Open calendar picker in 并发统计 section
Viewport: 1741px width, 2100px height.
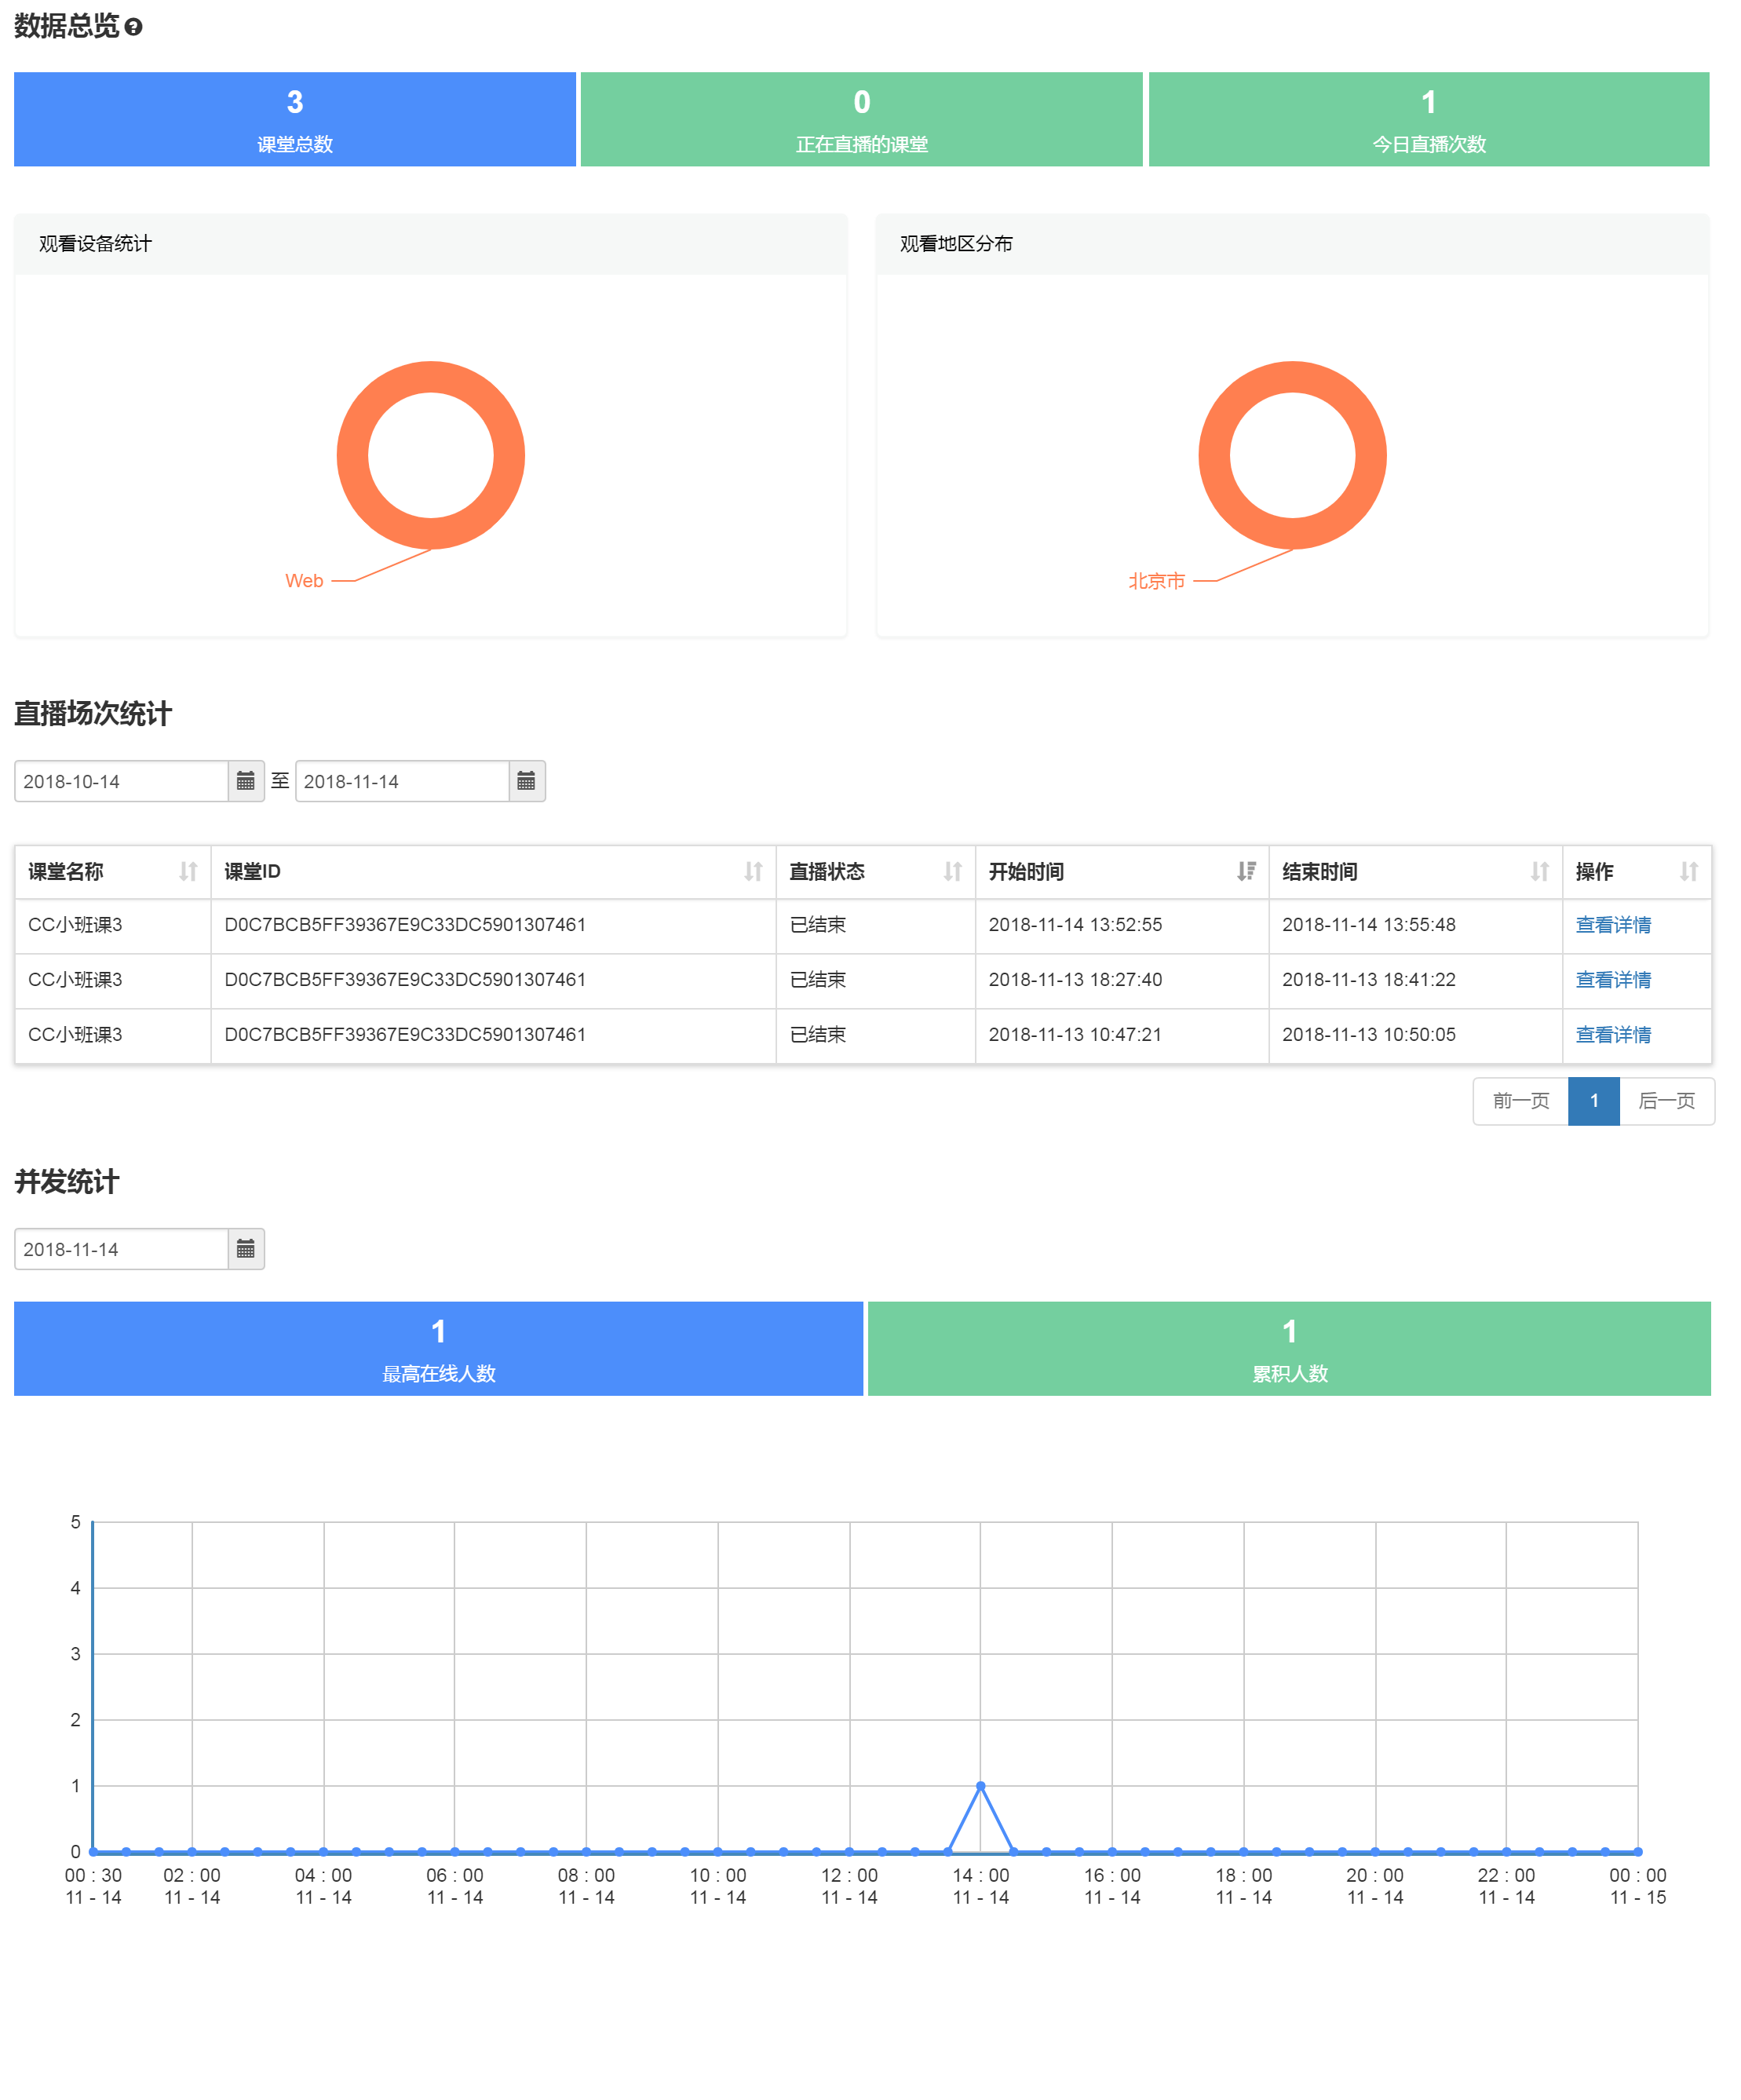(245, 1249)
